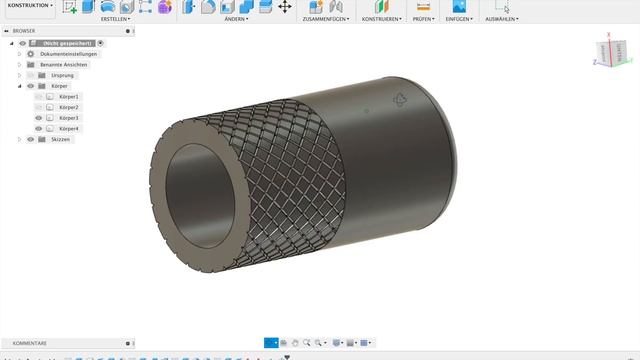Select the Press Pull tool icon

pyautogui.click(x=189, y=7)
